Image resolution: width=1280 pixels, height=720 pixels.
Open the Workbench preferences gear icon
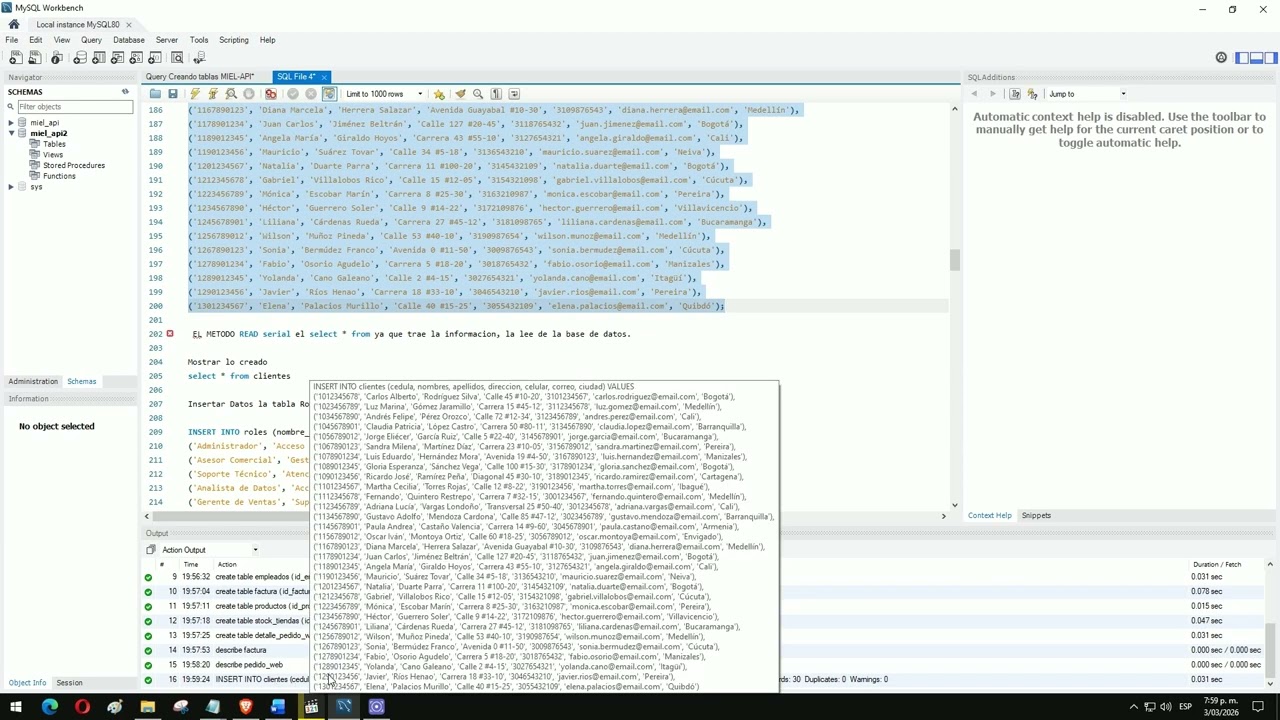[x=1221, y=58]
